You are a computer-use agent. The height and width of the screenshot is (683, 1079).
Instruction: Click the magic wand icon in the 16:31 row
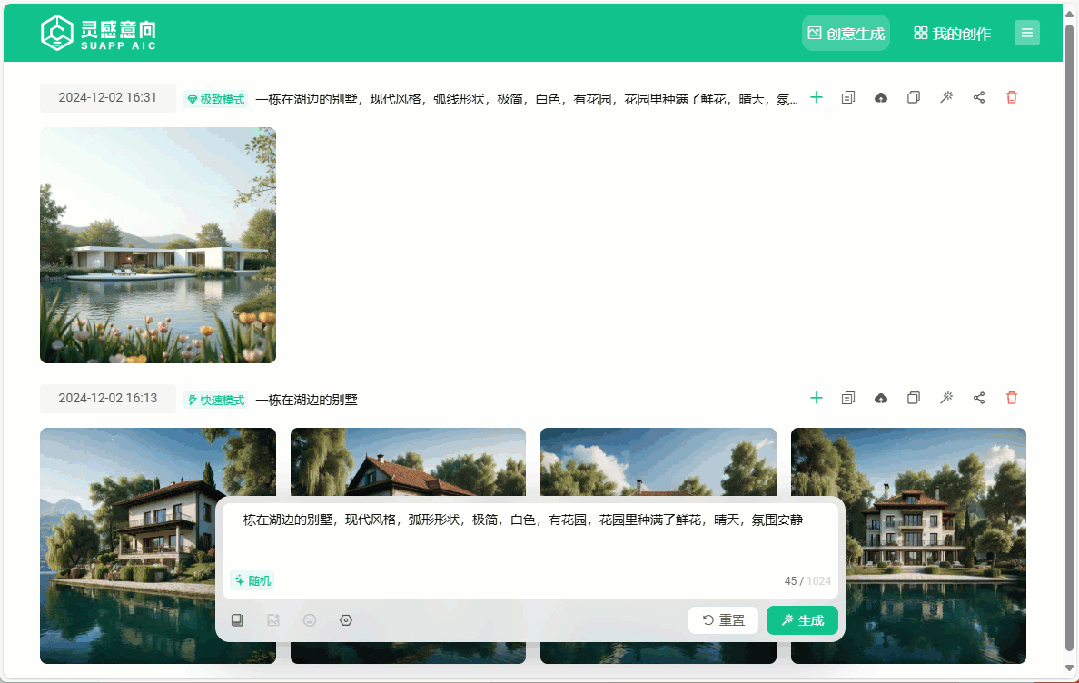click(946, 98)
